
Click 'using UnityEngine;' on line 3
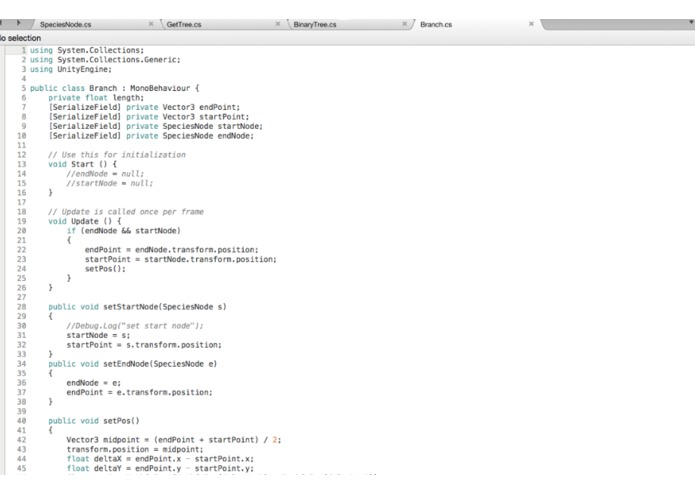pos(71,69)
